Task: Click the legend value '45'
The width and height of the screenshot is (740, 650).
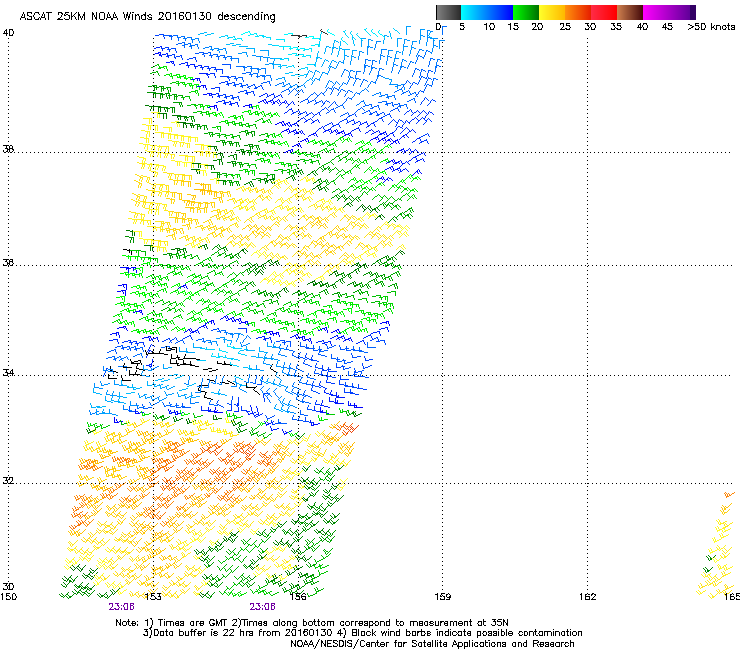Action: (667, 27)
